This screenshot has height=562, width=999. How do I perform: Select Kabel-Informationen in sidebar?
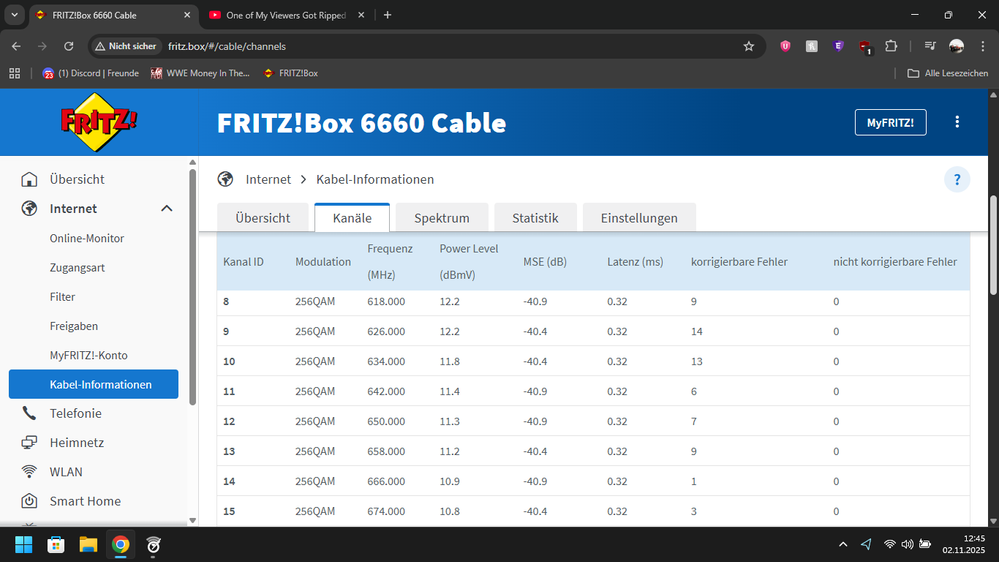(x=94, y=384)
